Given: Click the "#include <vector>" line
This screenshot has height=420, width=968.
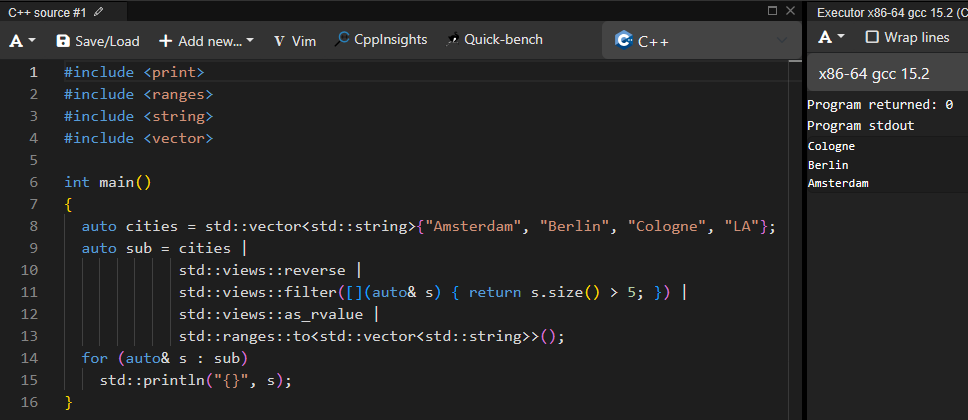Looking at the screenshot, I should click(138, 138).
